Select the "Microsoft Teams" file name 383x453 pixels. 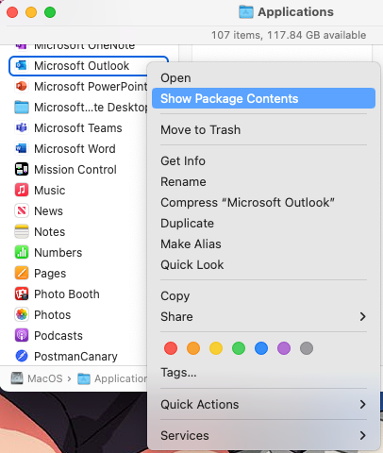78,128
